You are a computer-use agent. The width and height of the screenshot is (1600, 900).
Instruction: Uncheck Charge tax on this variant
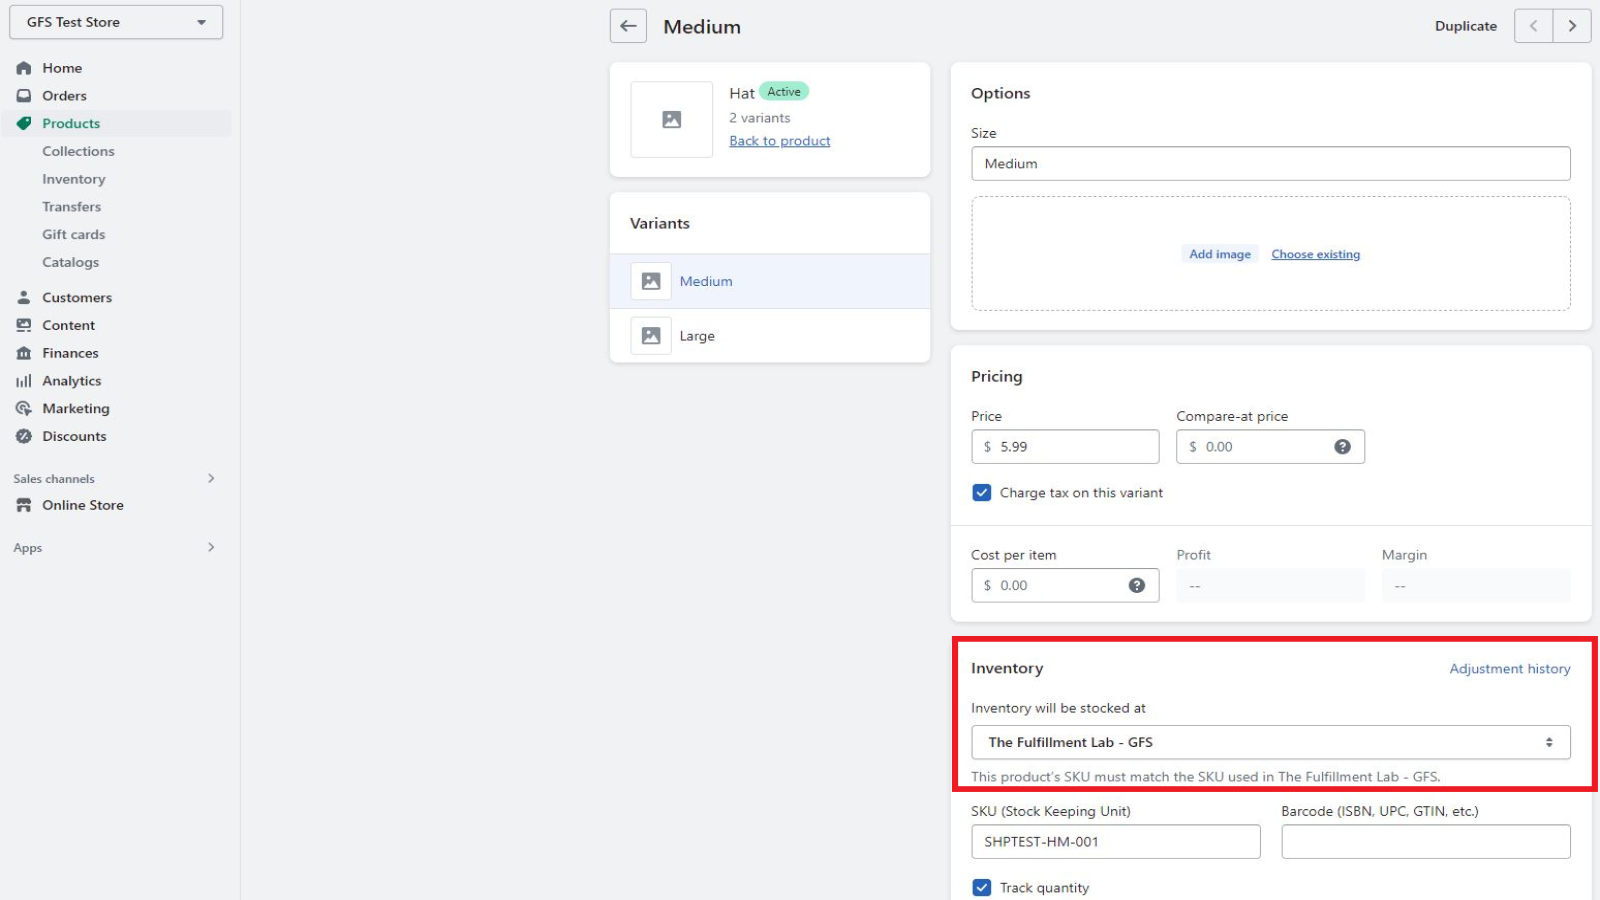tap(982, 493)
